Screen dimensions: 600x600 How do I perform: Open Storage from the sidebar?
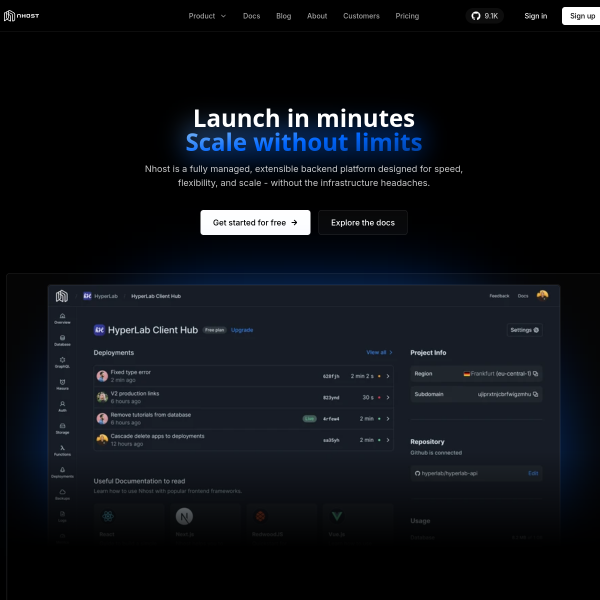pos(63,428)
